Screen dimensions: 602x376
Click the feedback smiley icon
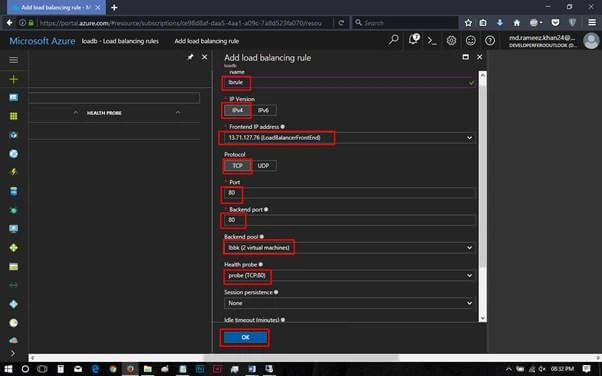[x=471, y=40]
